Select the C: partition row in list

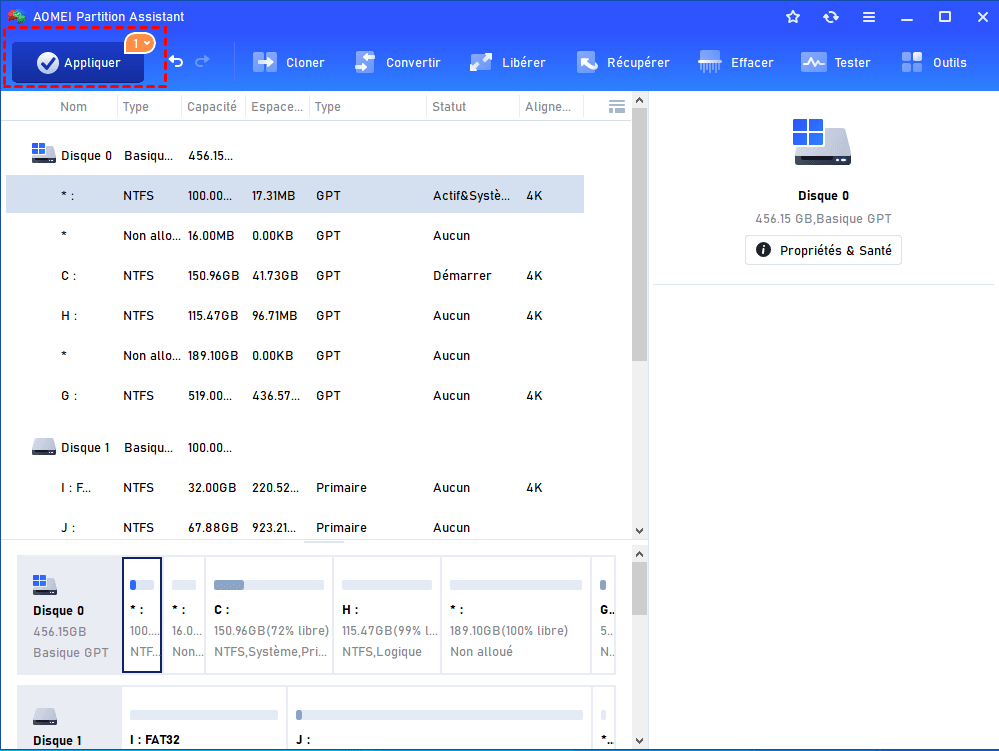295,276
